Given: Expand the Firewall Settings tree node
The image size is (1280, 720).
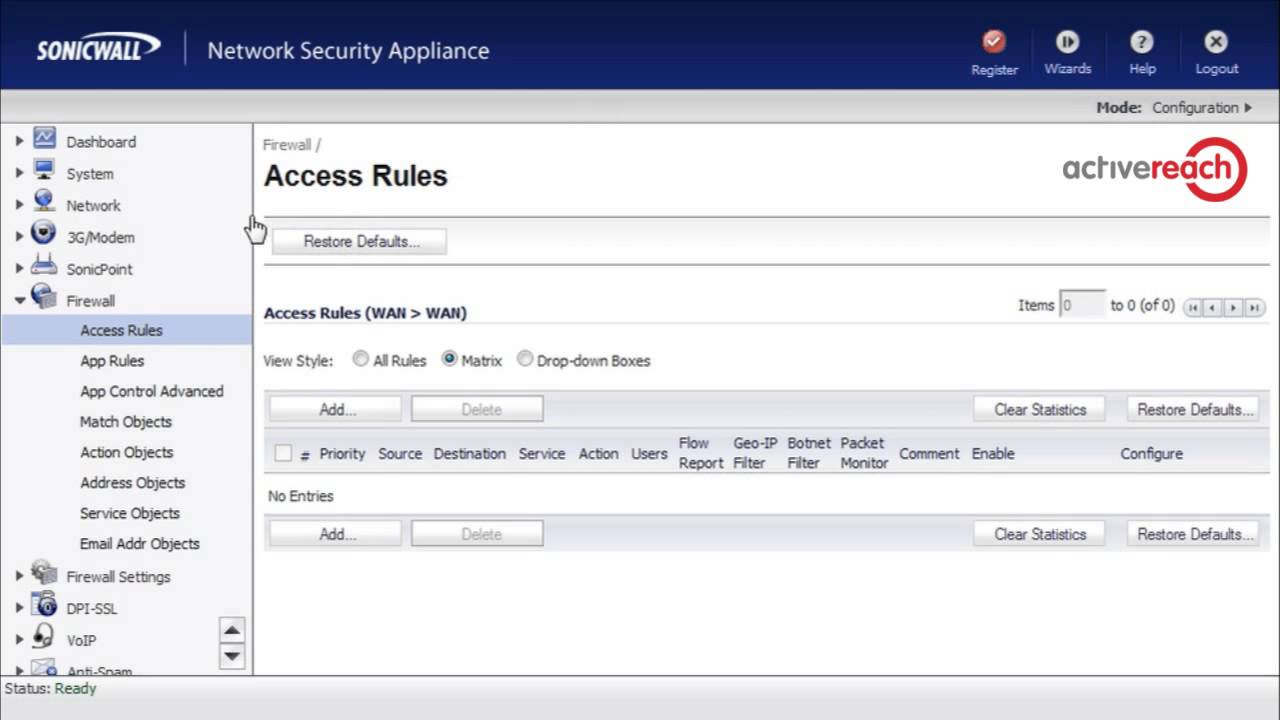Looking at the screenshot, I should coord(19,576).
